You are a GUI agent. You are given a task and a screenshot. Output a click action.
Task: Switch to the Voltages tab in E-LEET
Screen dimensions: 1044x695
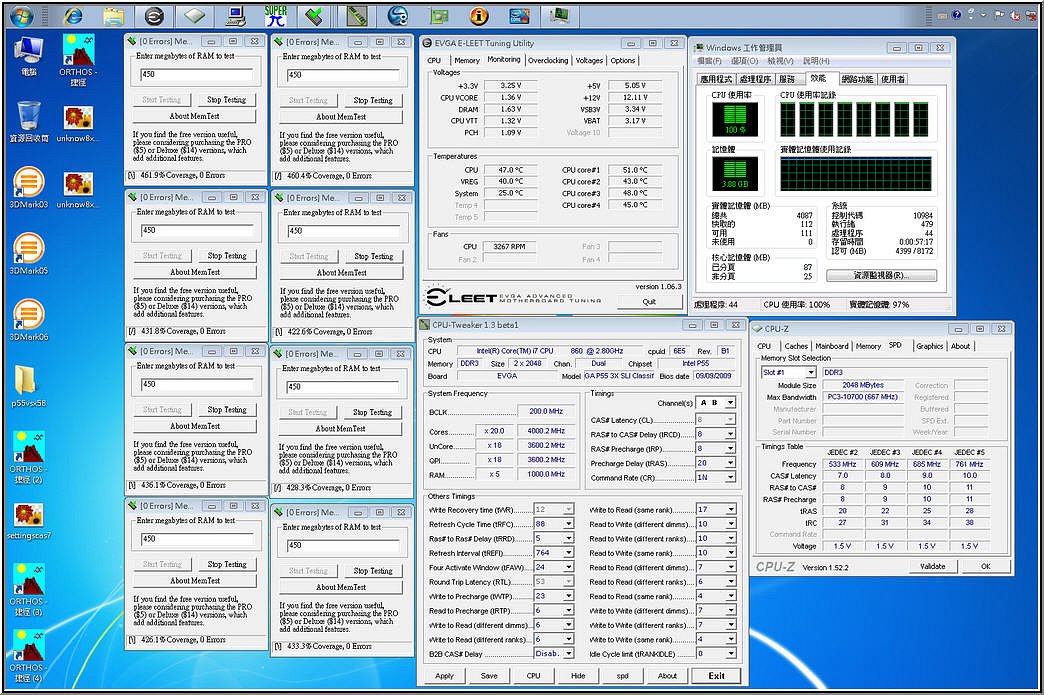(x=589, y=61)
